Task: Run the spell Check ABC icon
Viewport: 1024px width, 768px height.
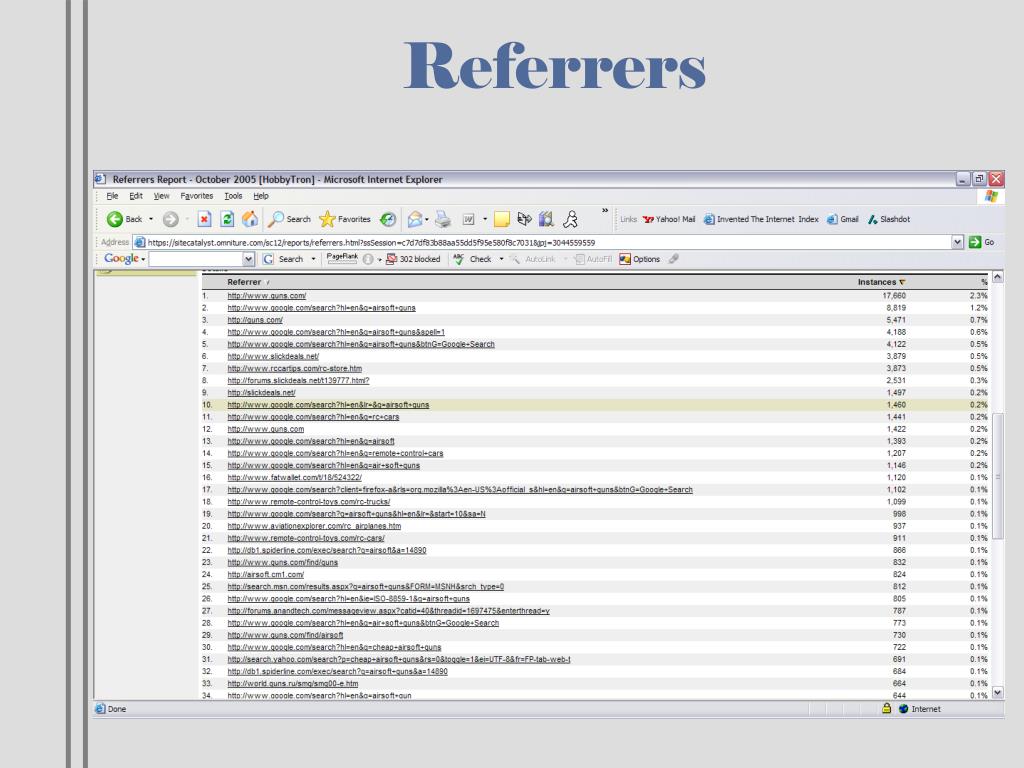Action: (458, 259)
